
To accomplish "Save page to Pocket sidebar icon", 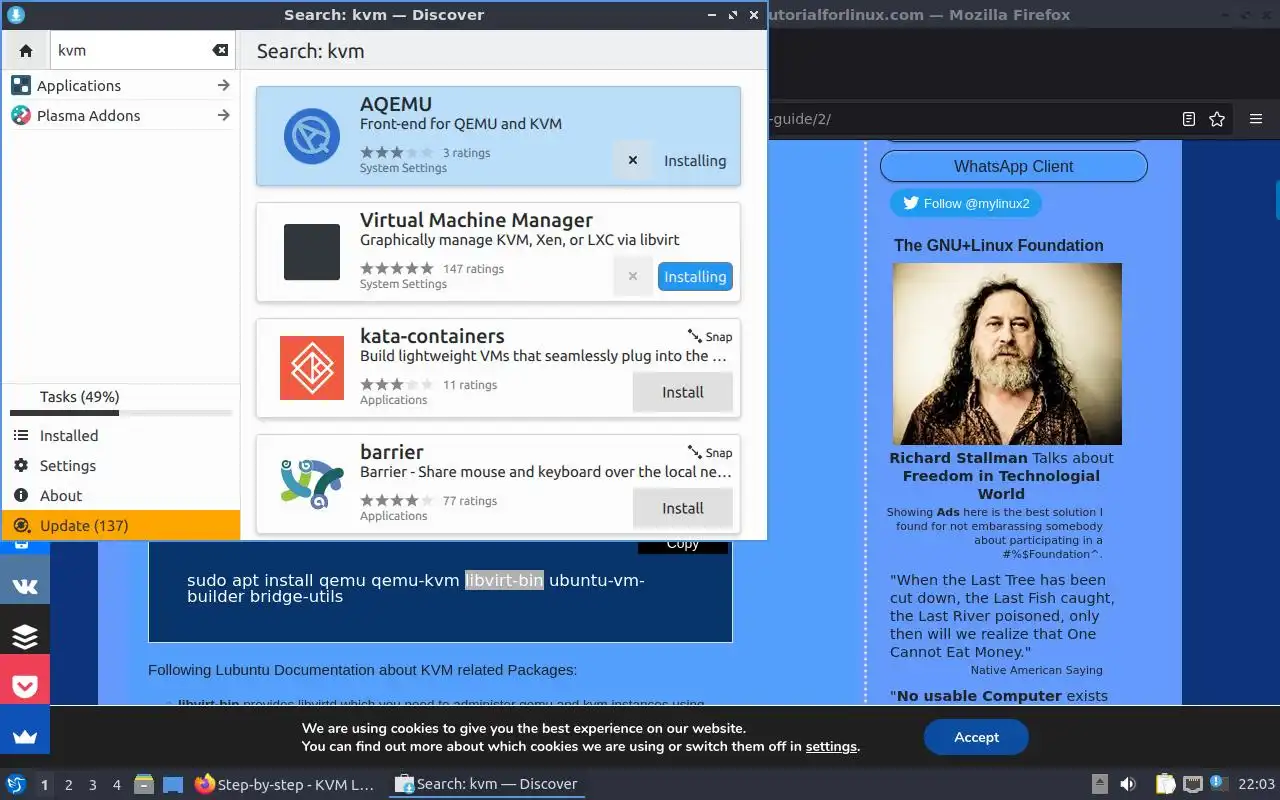I will pos(25,687).
